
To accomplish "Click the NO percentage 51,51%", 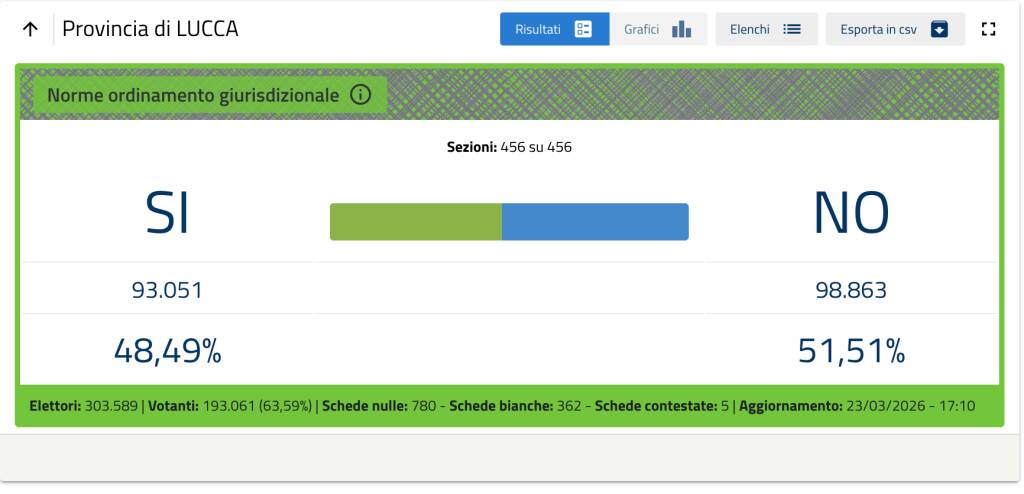I will point(851,351).
